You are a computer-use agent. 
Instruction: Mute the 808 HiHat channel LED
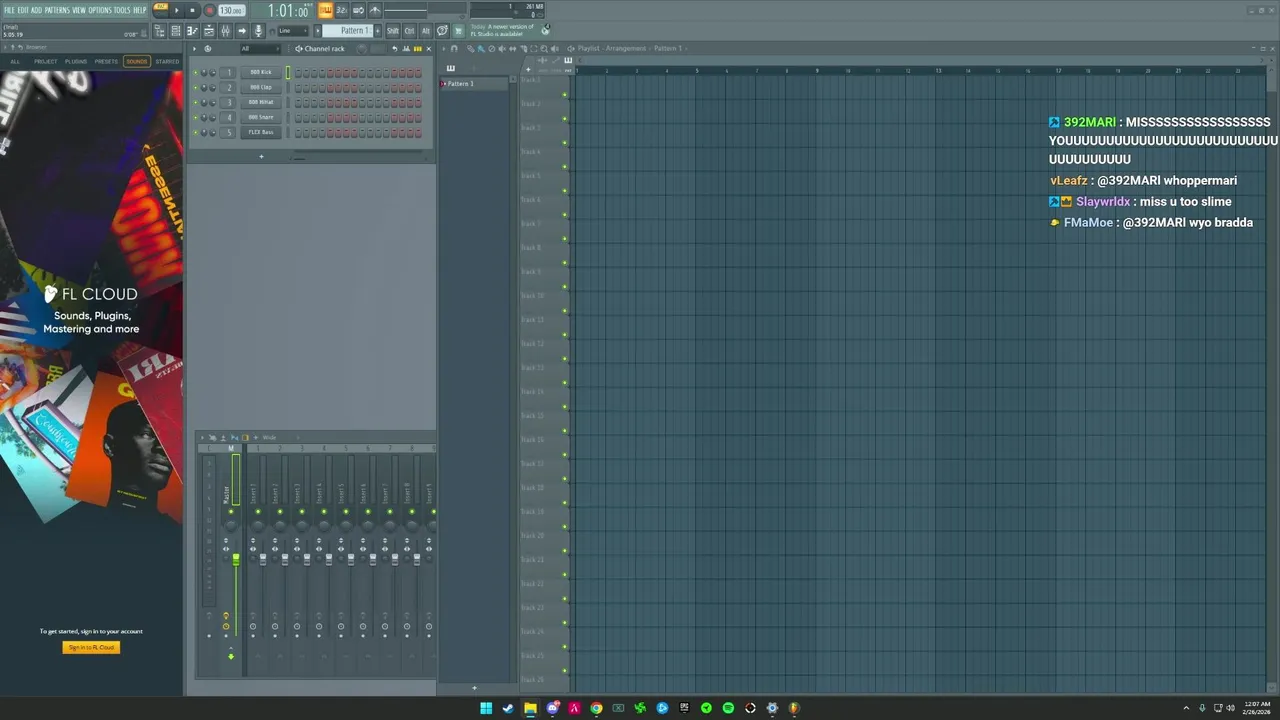click(x=195, y=103)
